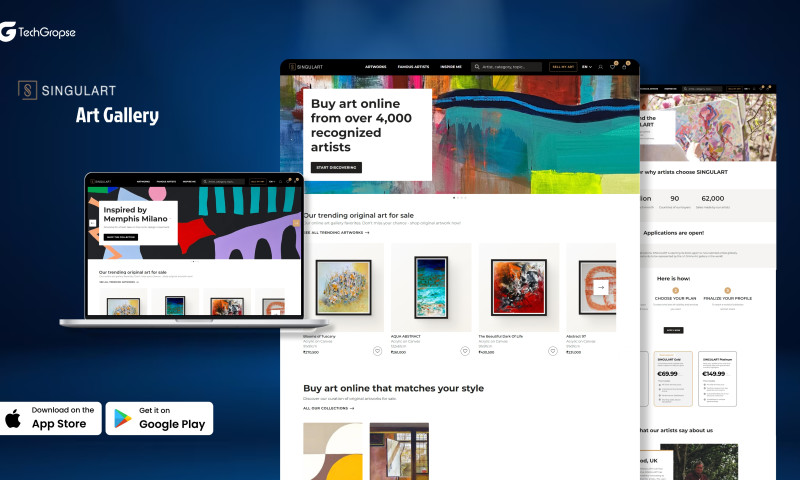
Task: Open The Beautiful Dark Of Life artwork thumbnail
Action: pyautogui.click(x=519, y=287)
